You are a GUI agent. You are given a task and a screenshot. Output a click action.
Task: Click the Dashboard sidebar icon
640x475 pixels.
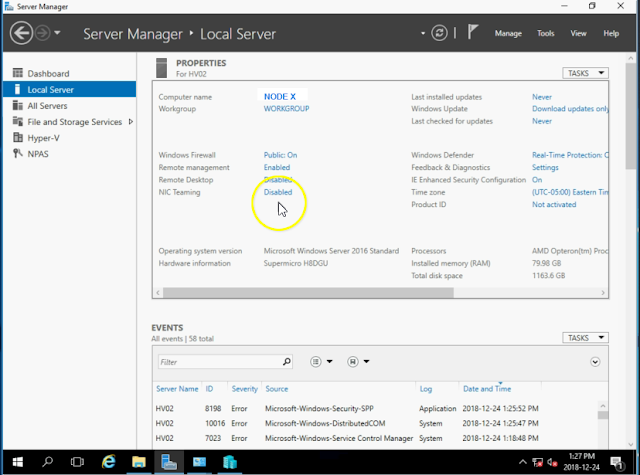point(18,73)
